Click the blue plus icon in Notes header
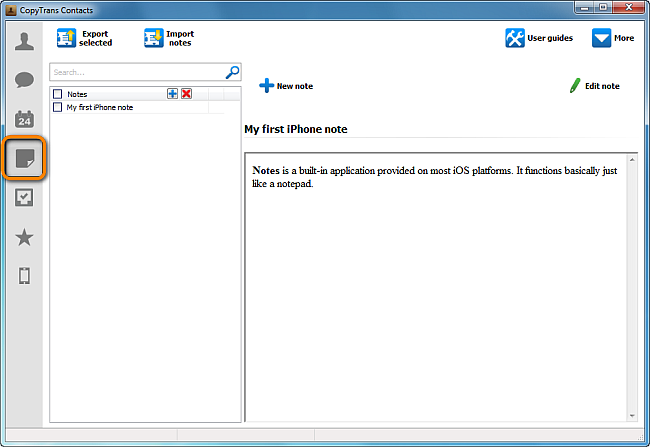Screen dimensions: 650x447 [173, 94]
